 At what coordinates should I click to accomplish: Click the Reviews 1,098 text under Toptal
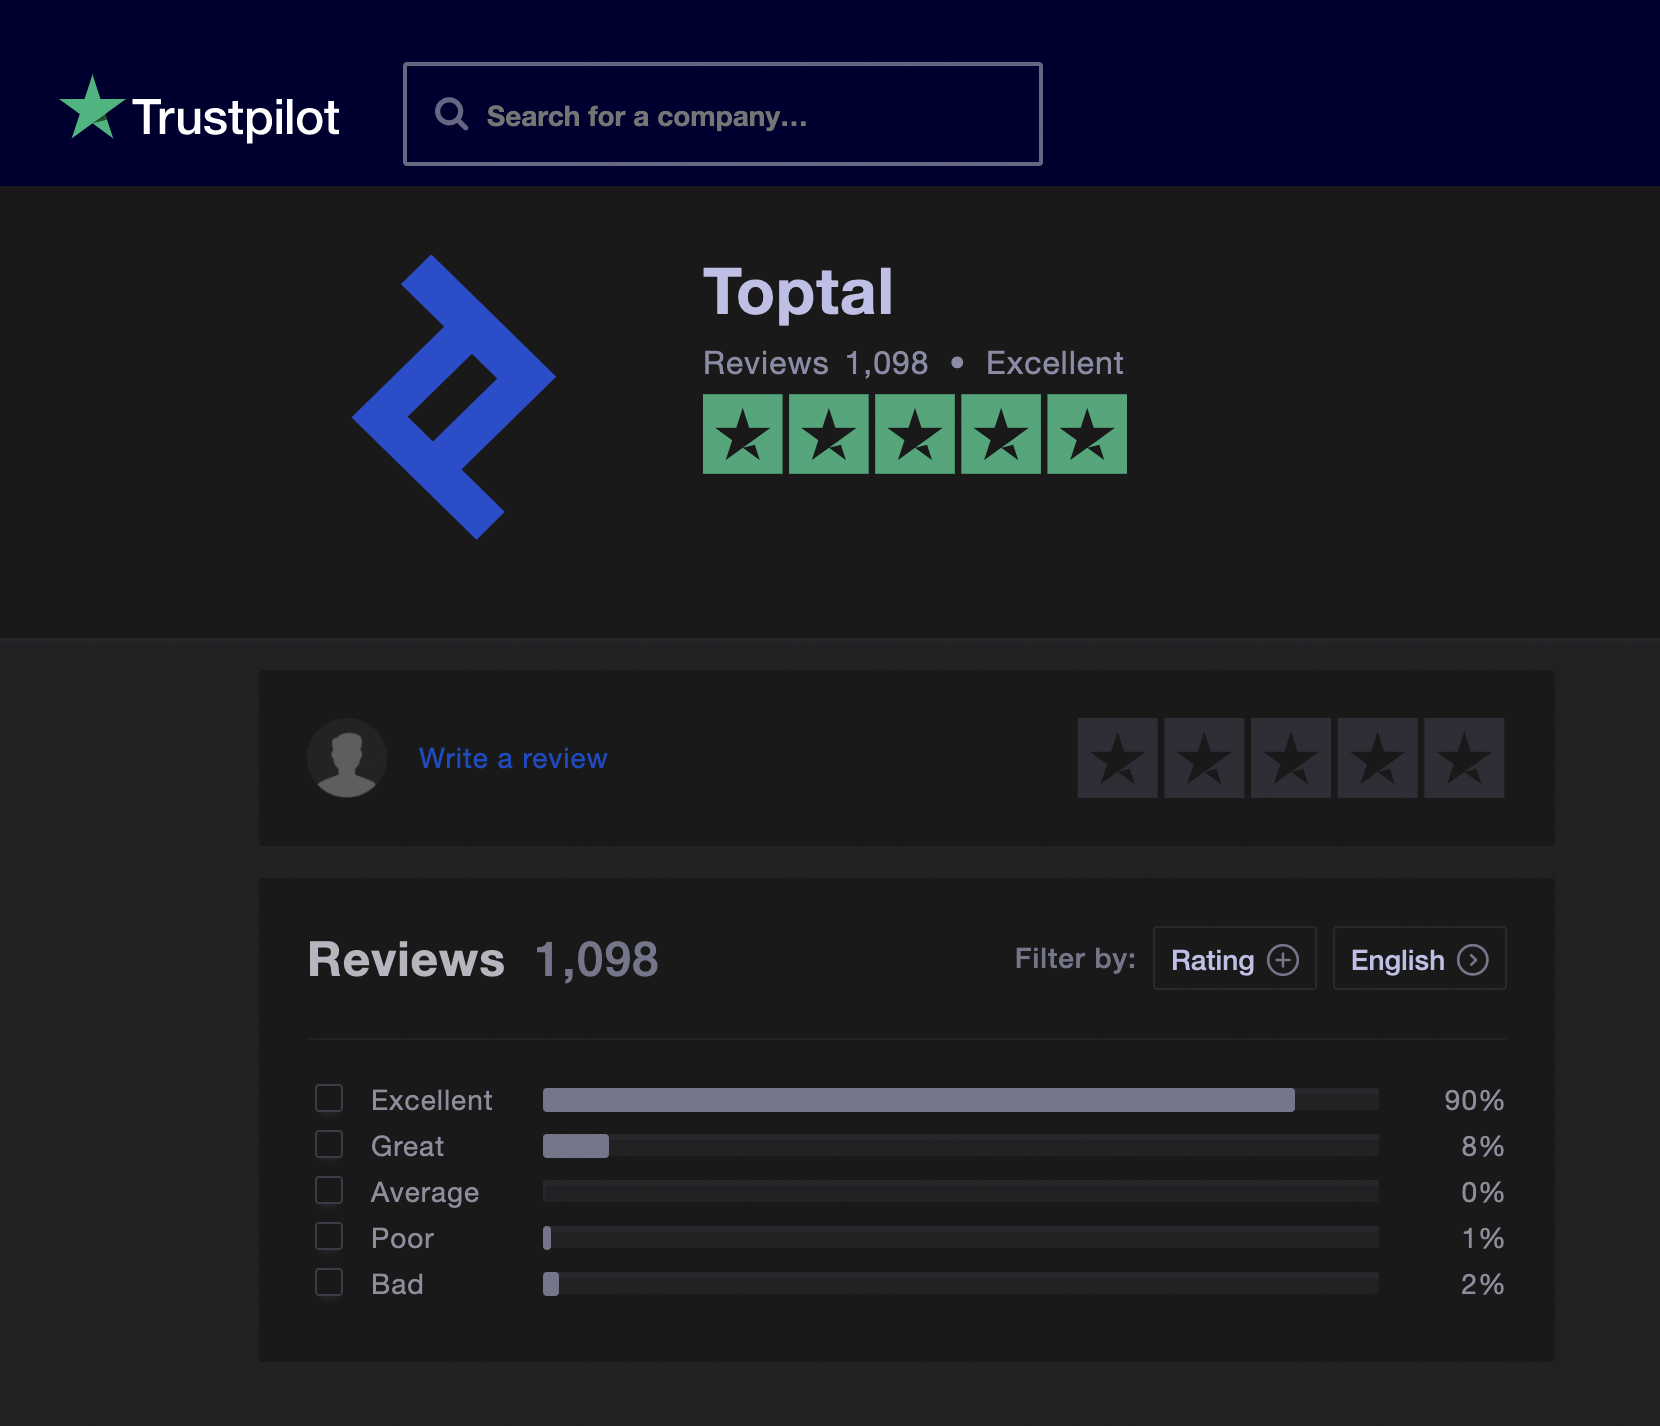(x=816, y=363)
